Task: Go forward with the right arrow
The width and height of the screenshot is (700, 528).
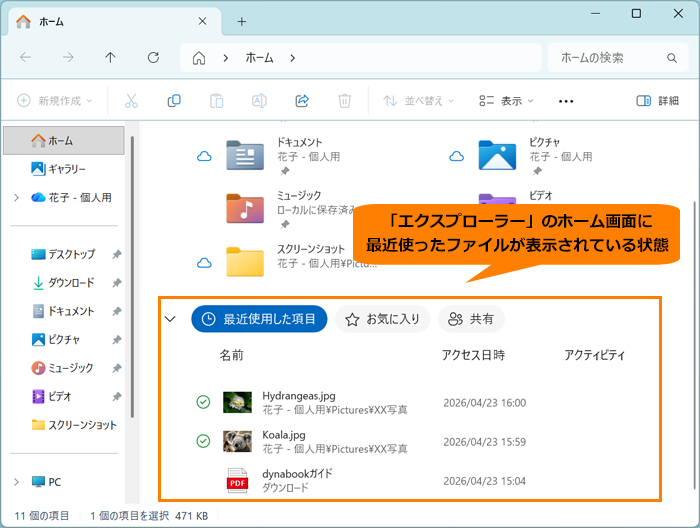Action: (x=68, y=57)
